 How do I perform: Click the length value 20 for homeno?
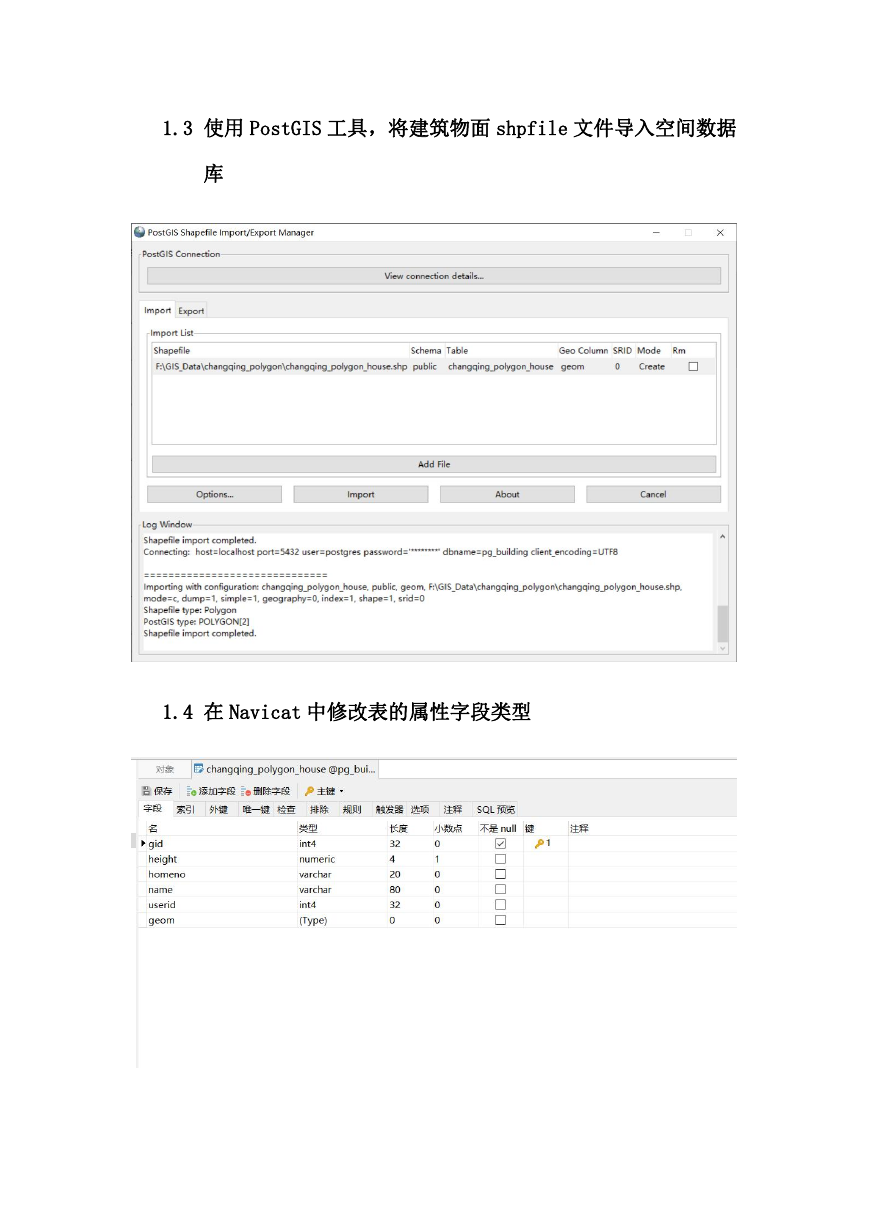[x=395, y=874]
